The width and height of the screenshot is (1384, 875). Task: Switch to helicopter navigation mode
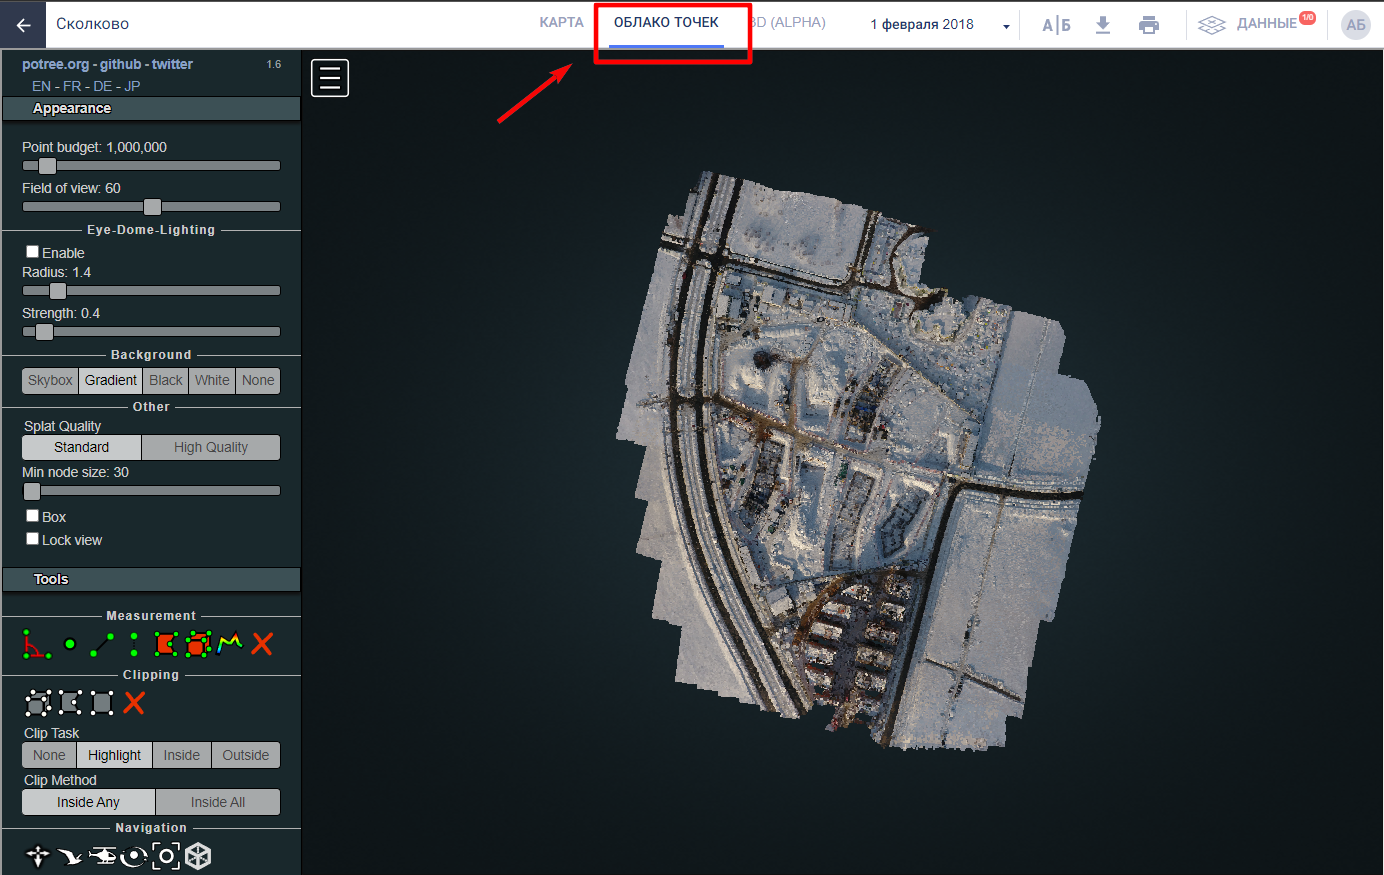(x=102, y=856)
